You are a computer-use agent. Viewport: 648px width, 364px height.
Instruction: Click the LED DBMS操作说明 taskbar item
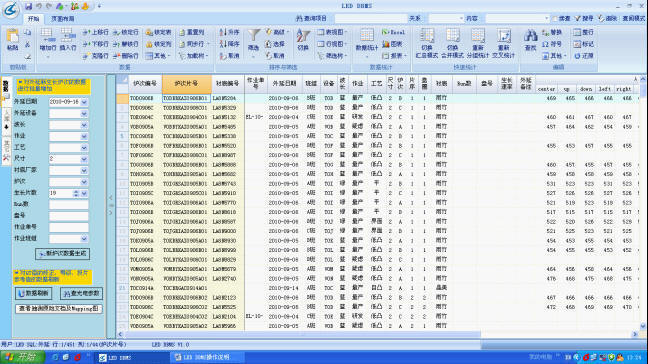point(207,357)
